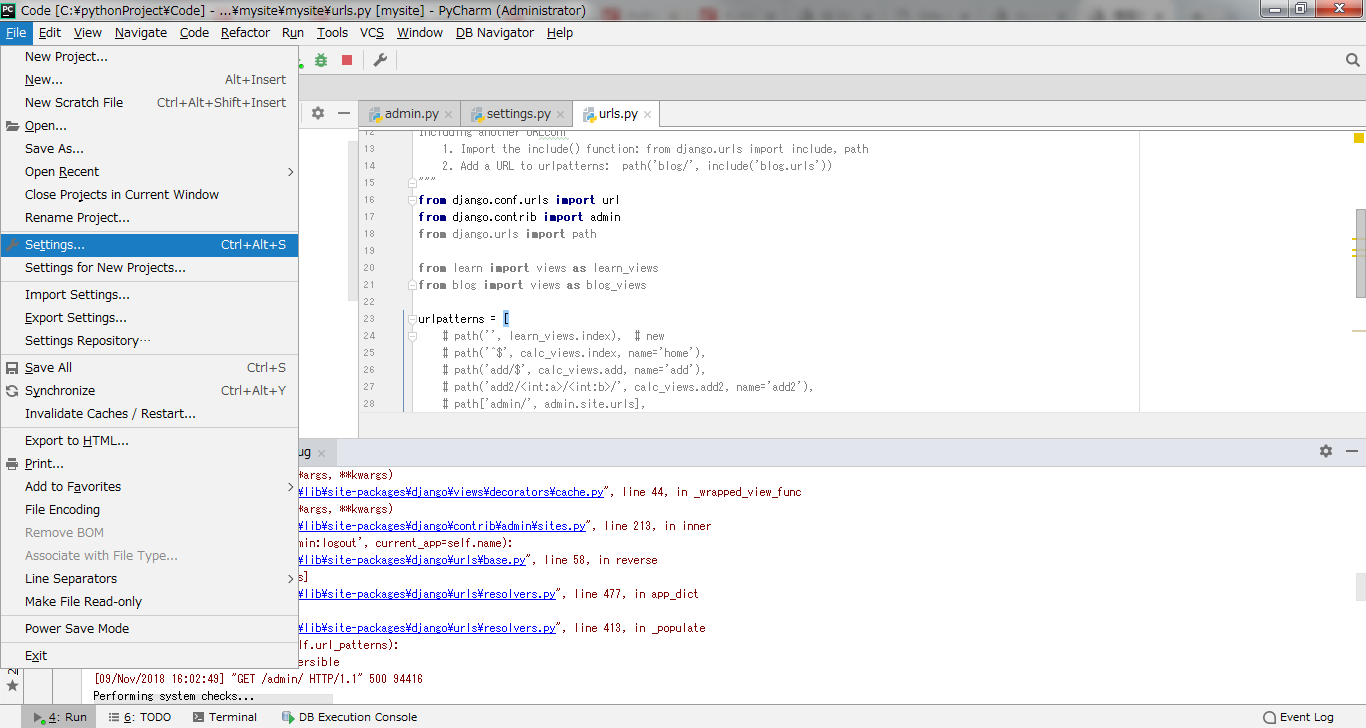This screenshot has width=1366, height=728.
Task: Open the sites.py traceback link
Action: tap(443, 526)
